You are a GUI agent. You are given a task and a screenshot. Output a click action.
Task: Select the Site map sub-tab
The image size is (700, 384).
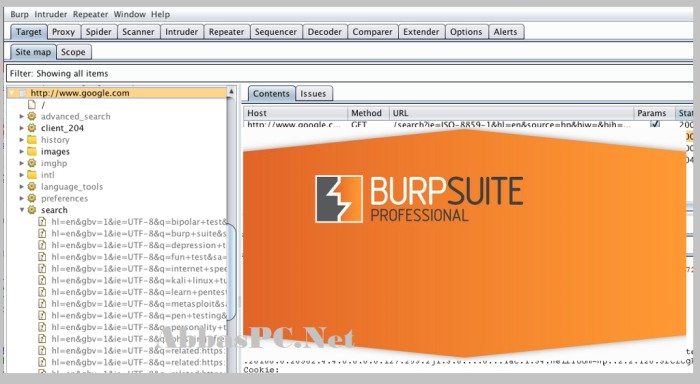coord(33,52)
